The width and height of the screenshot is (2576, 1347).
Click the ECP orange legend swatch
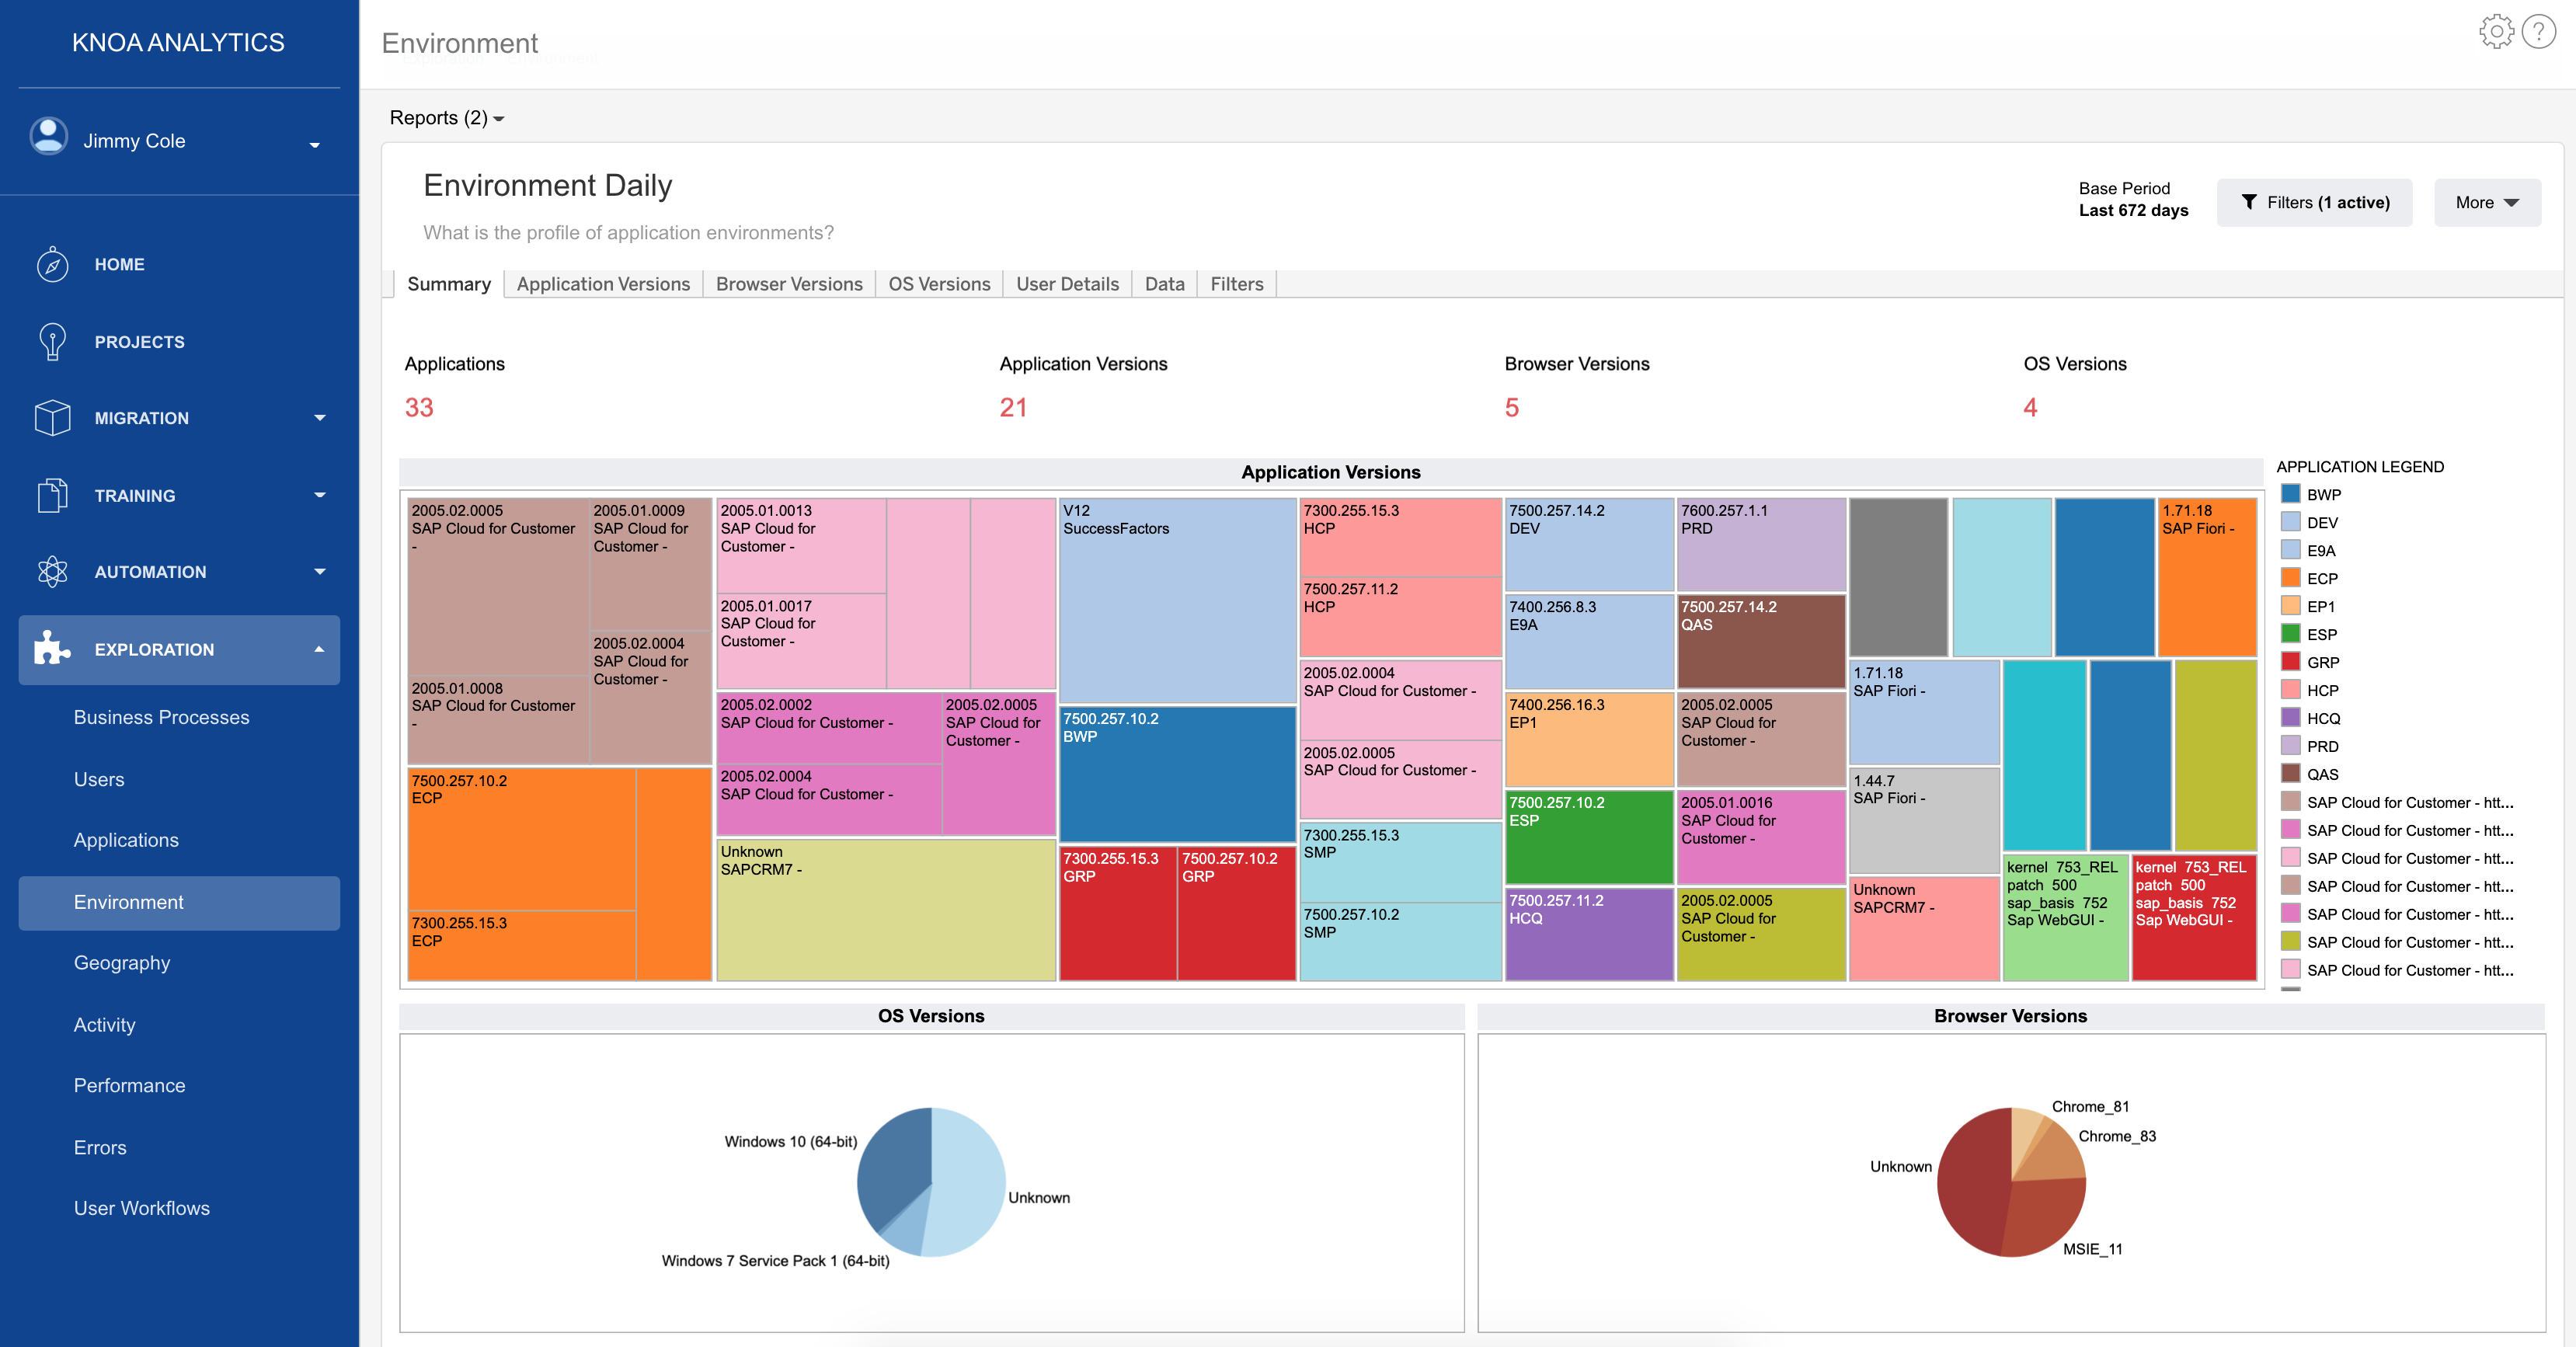point(2290,578)
